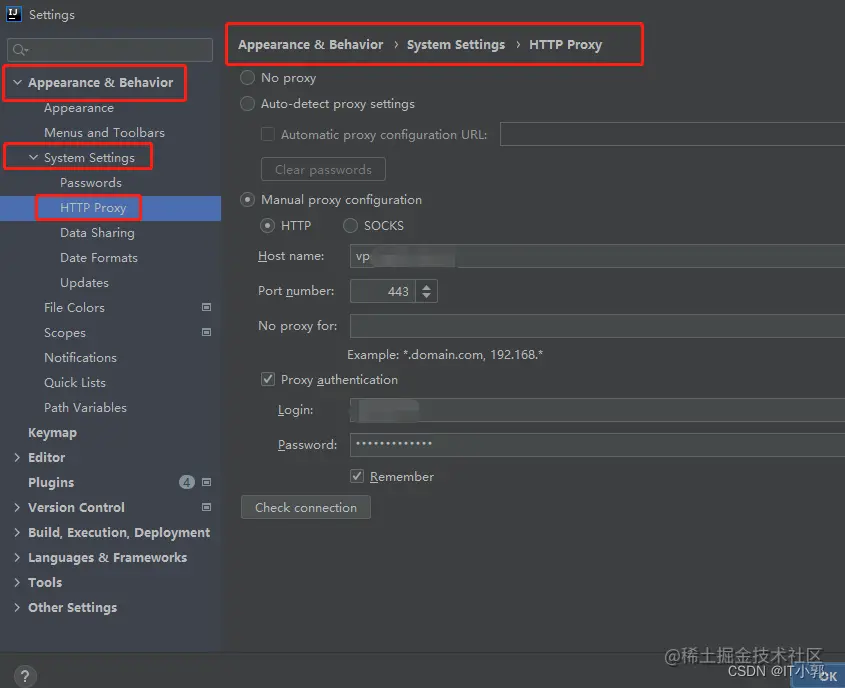Decrease the port number with down arrow

[x=426, y=296]
